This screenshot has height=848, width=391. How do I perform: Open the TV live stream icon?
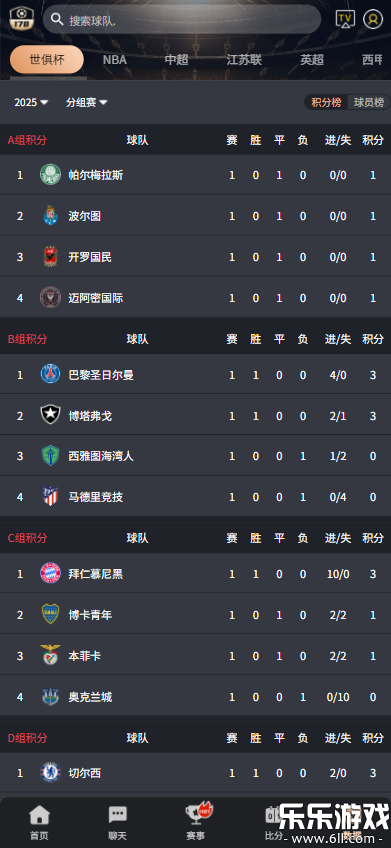point(345,19)
